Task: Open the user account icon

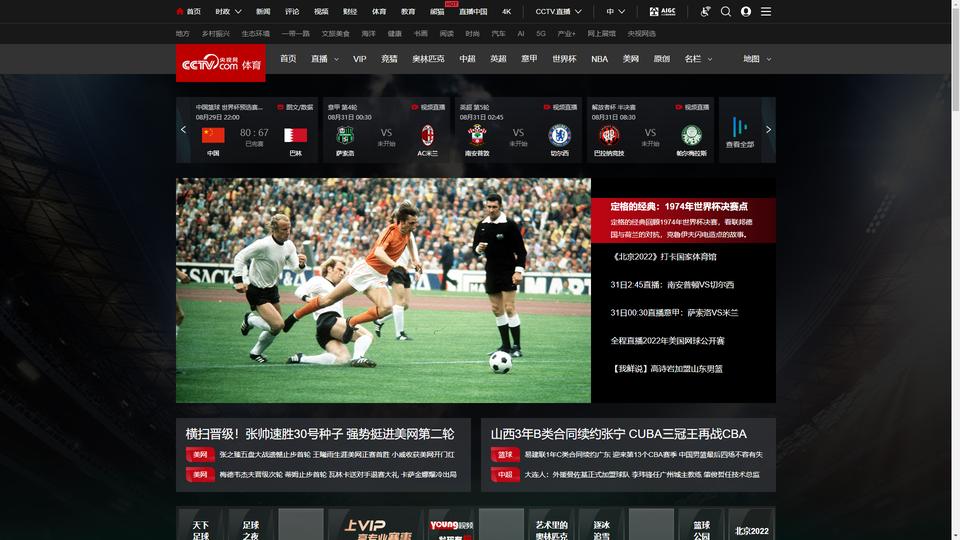Action: pyautogui.click(x=746, y=12)
